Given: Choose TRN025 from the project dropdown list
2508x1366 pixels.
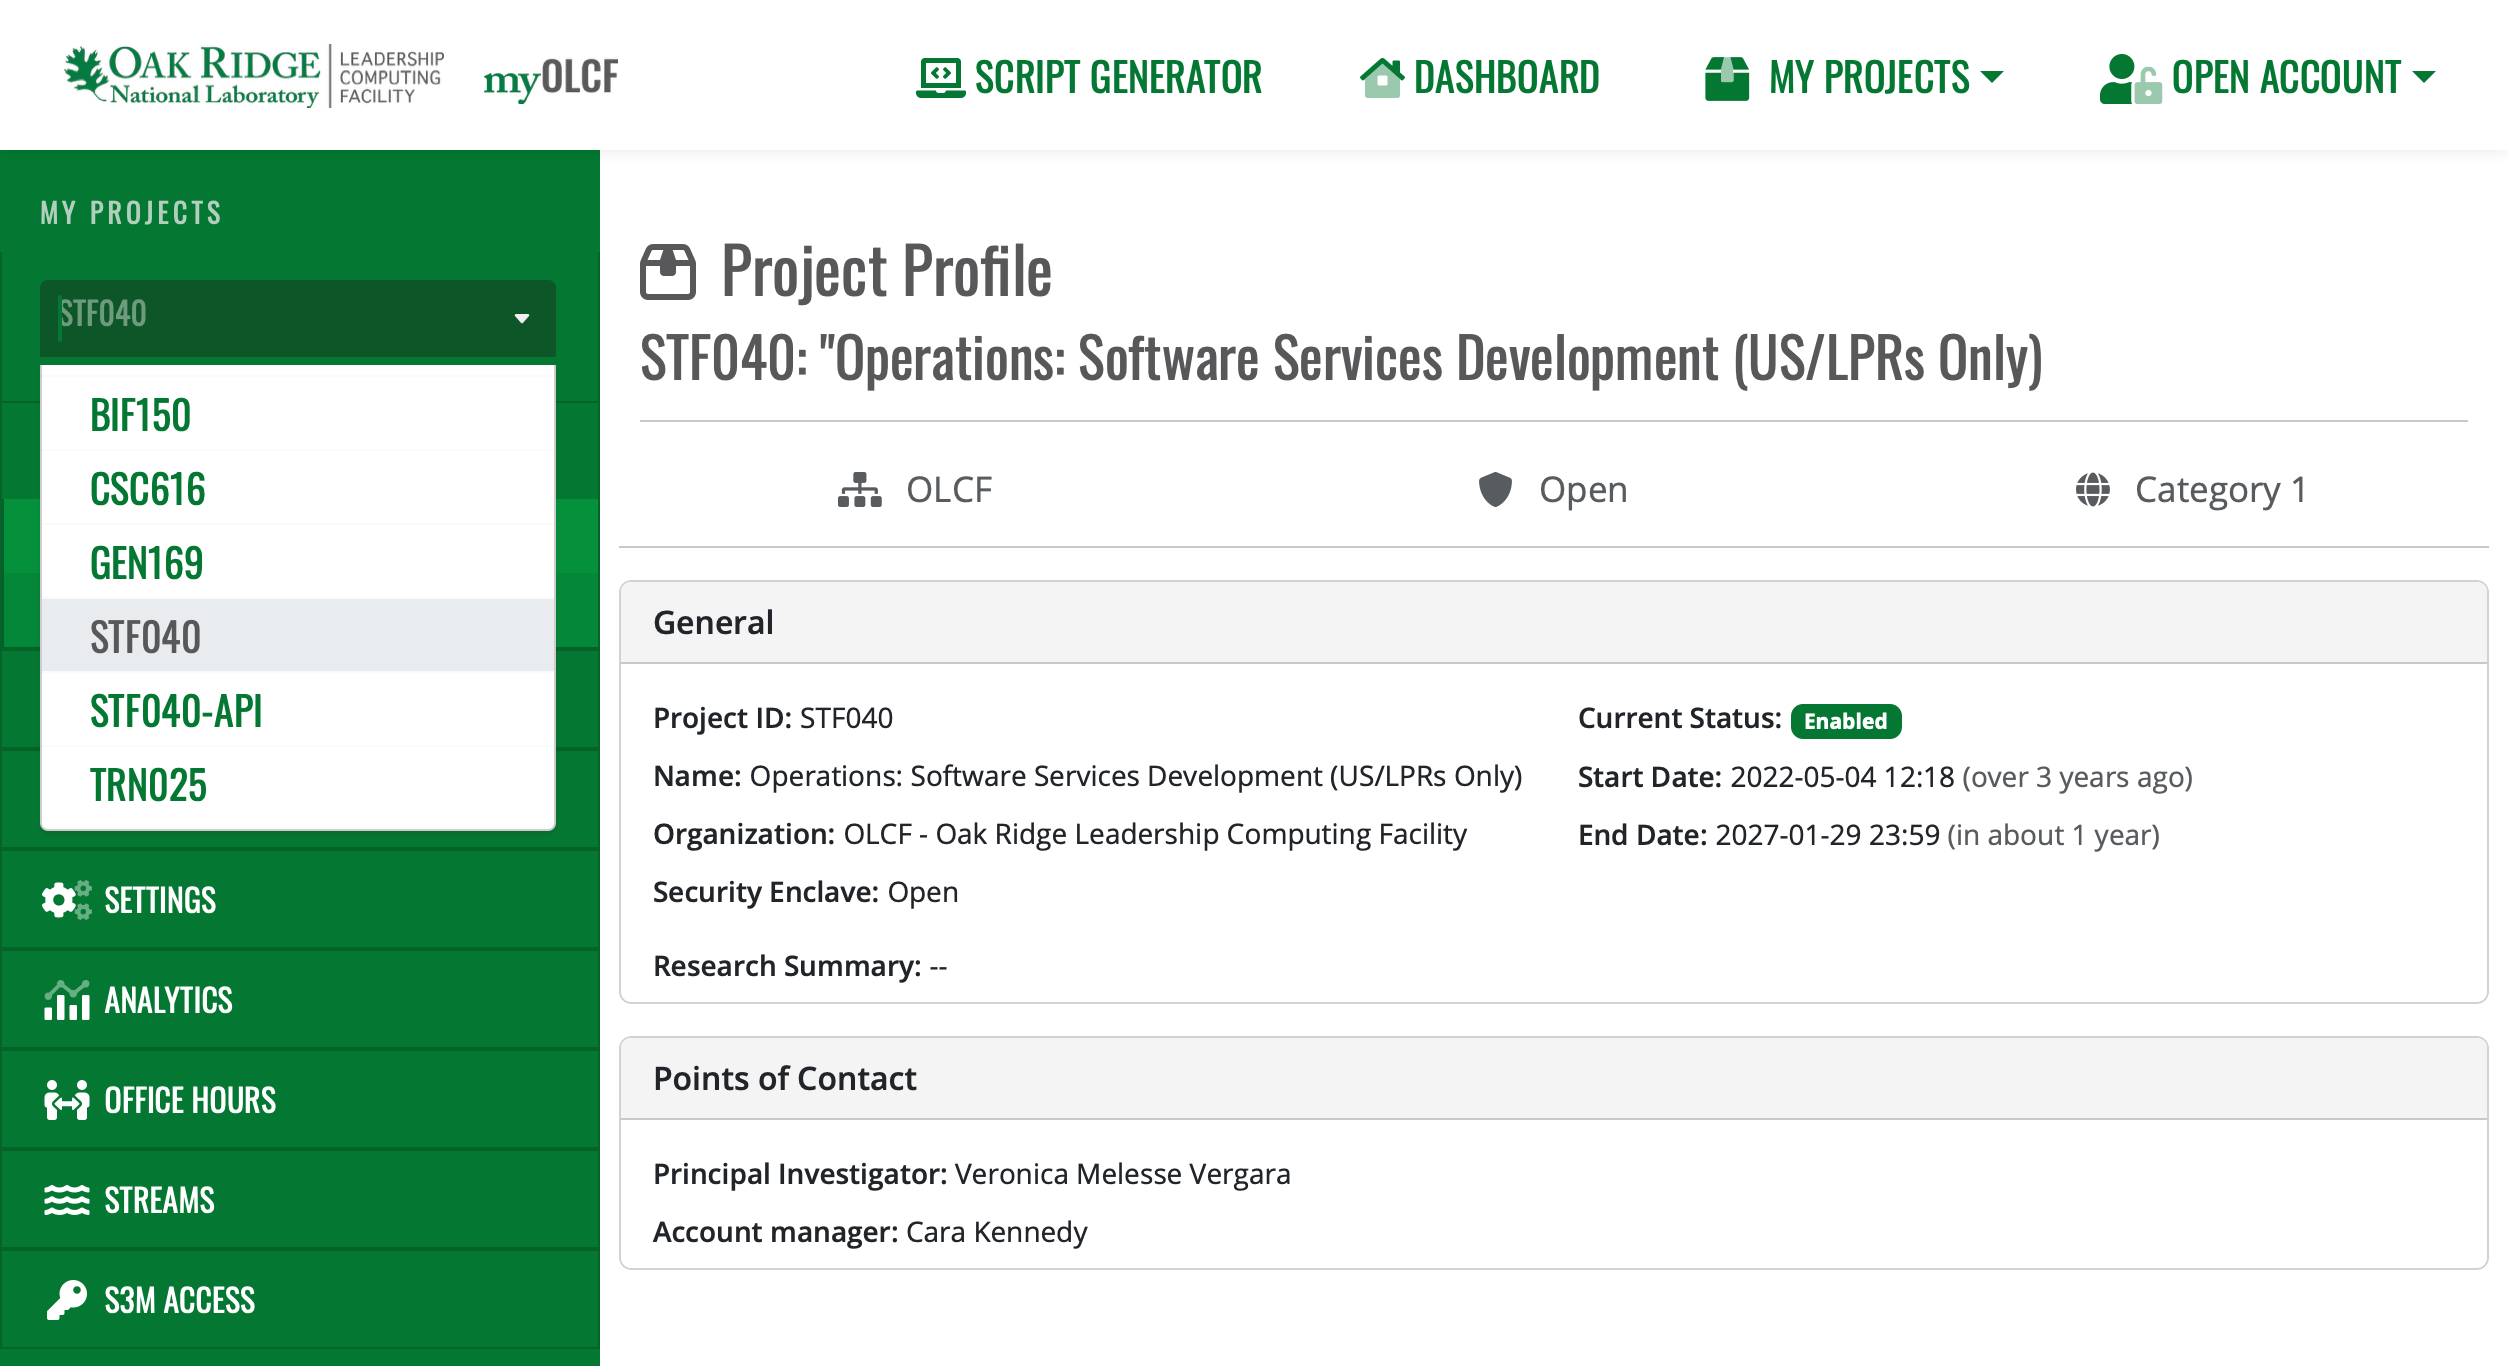Looking at the screenshot, I should coord(148,786).
